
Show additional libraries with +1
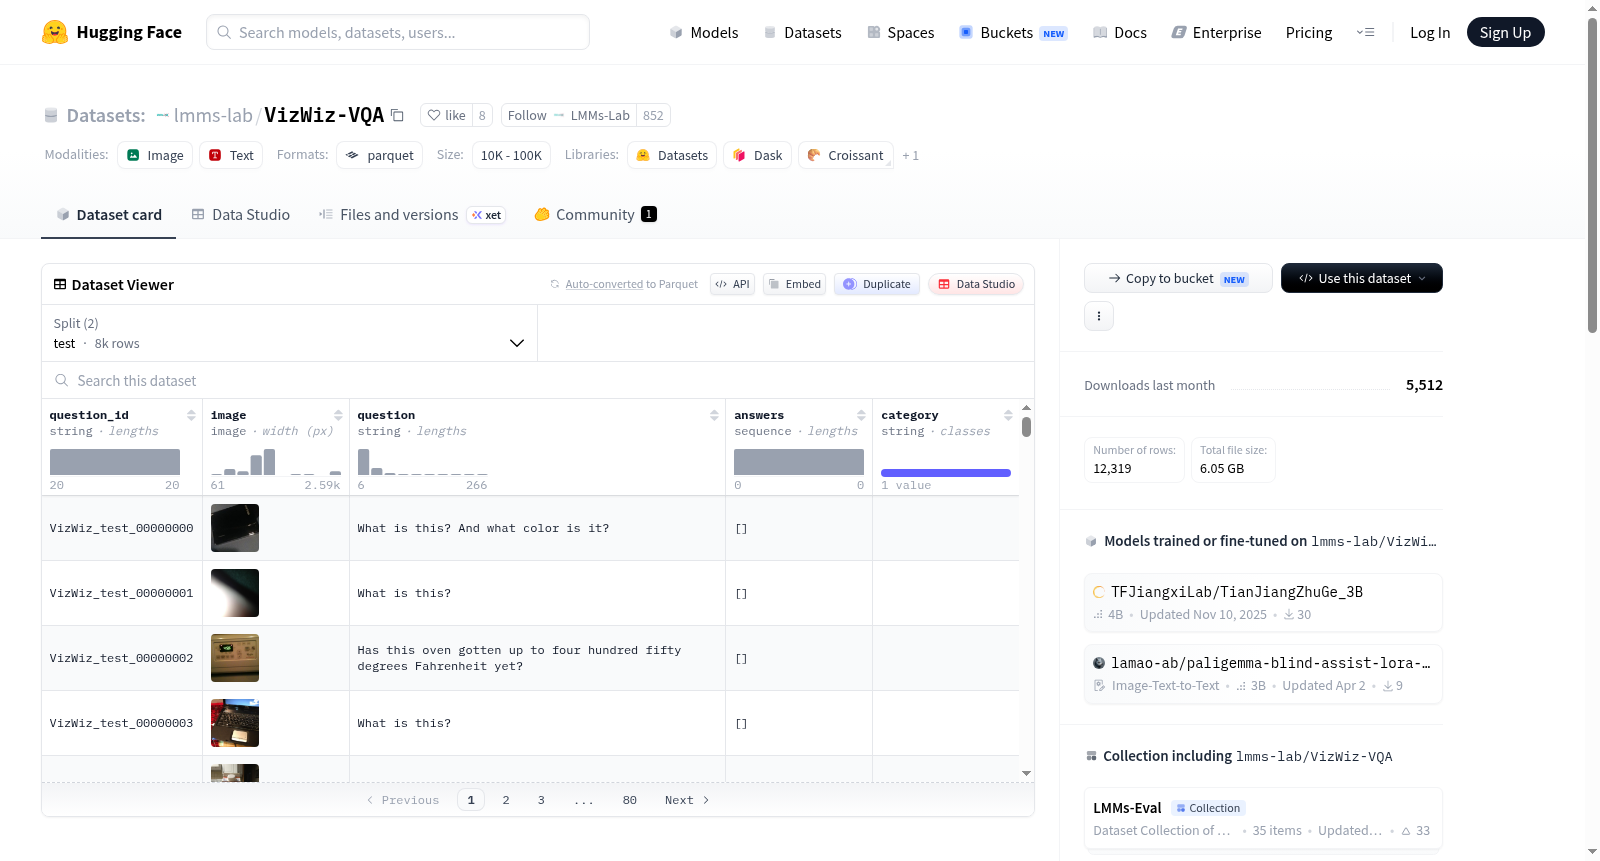[910, 155]
